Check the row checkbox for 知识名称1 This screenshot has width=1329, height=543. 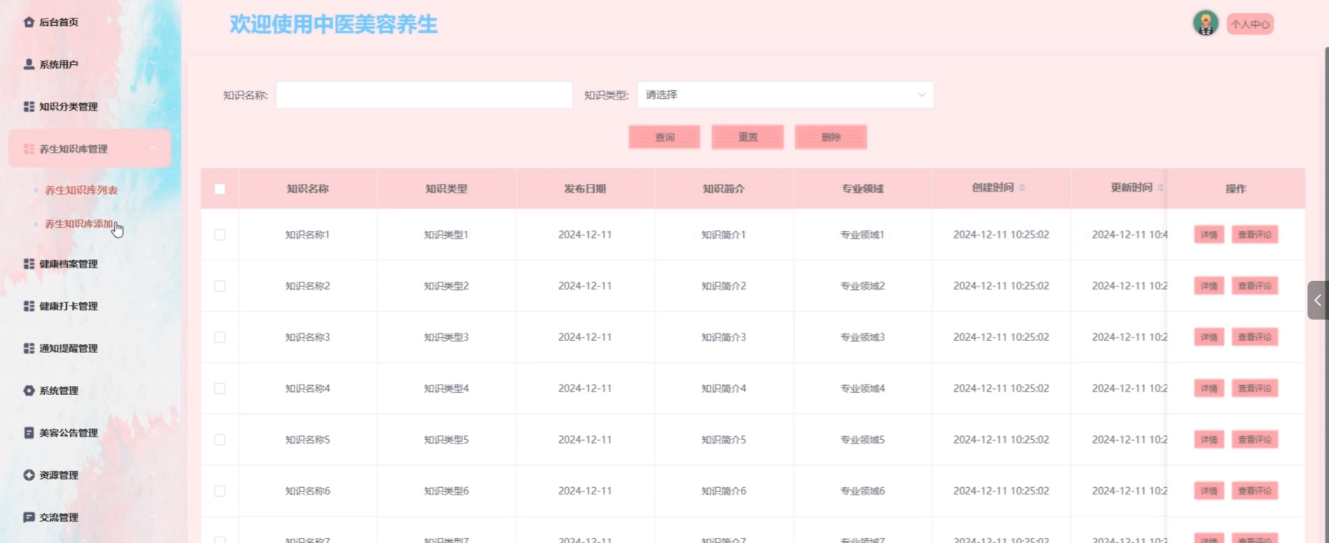220,235
